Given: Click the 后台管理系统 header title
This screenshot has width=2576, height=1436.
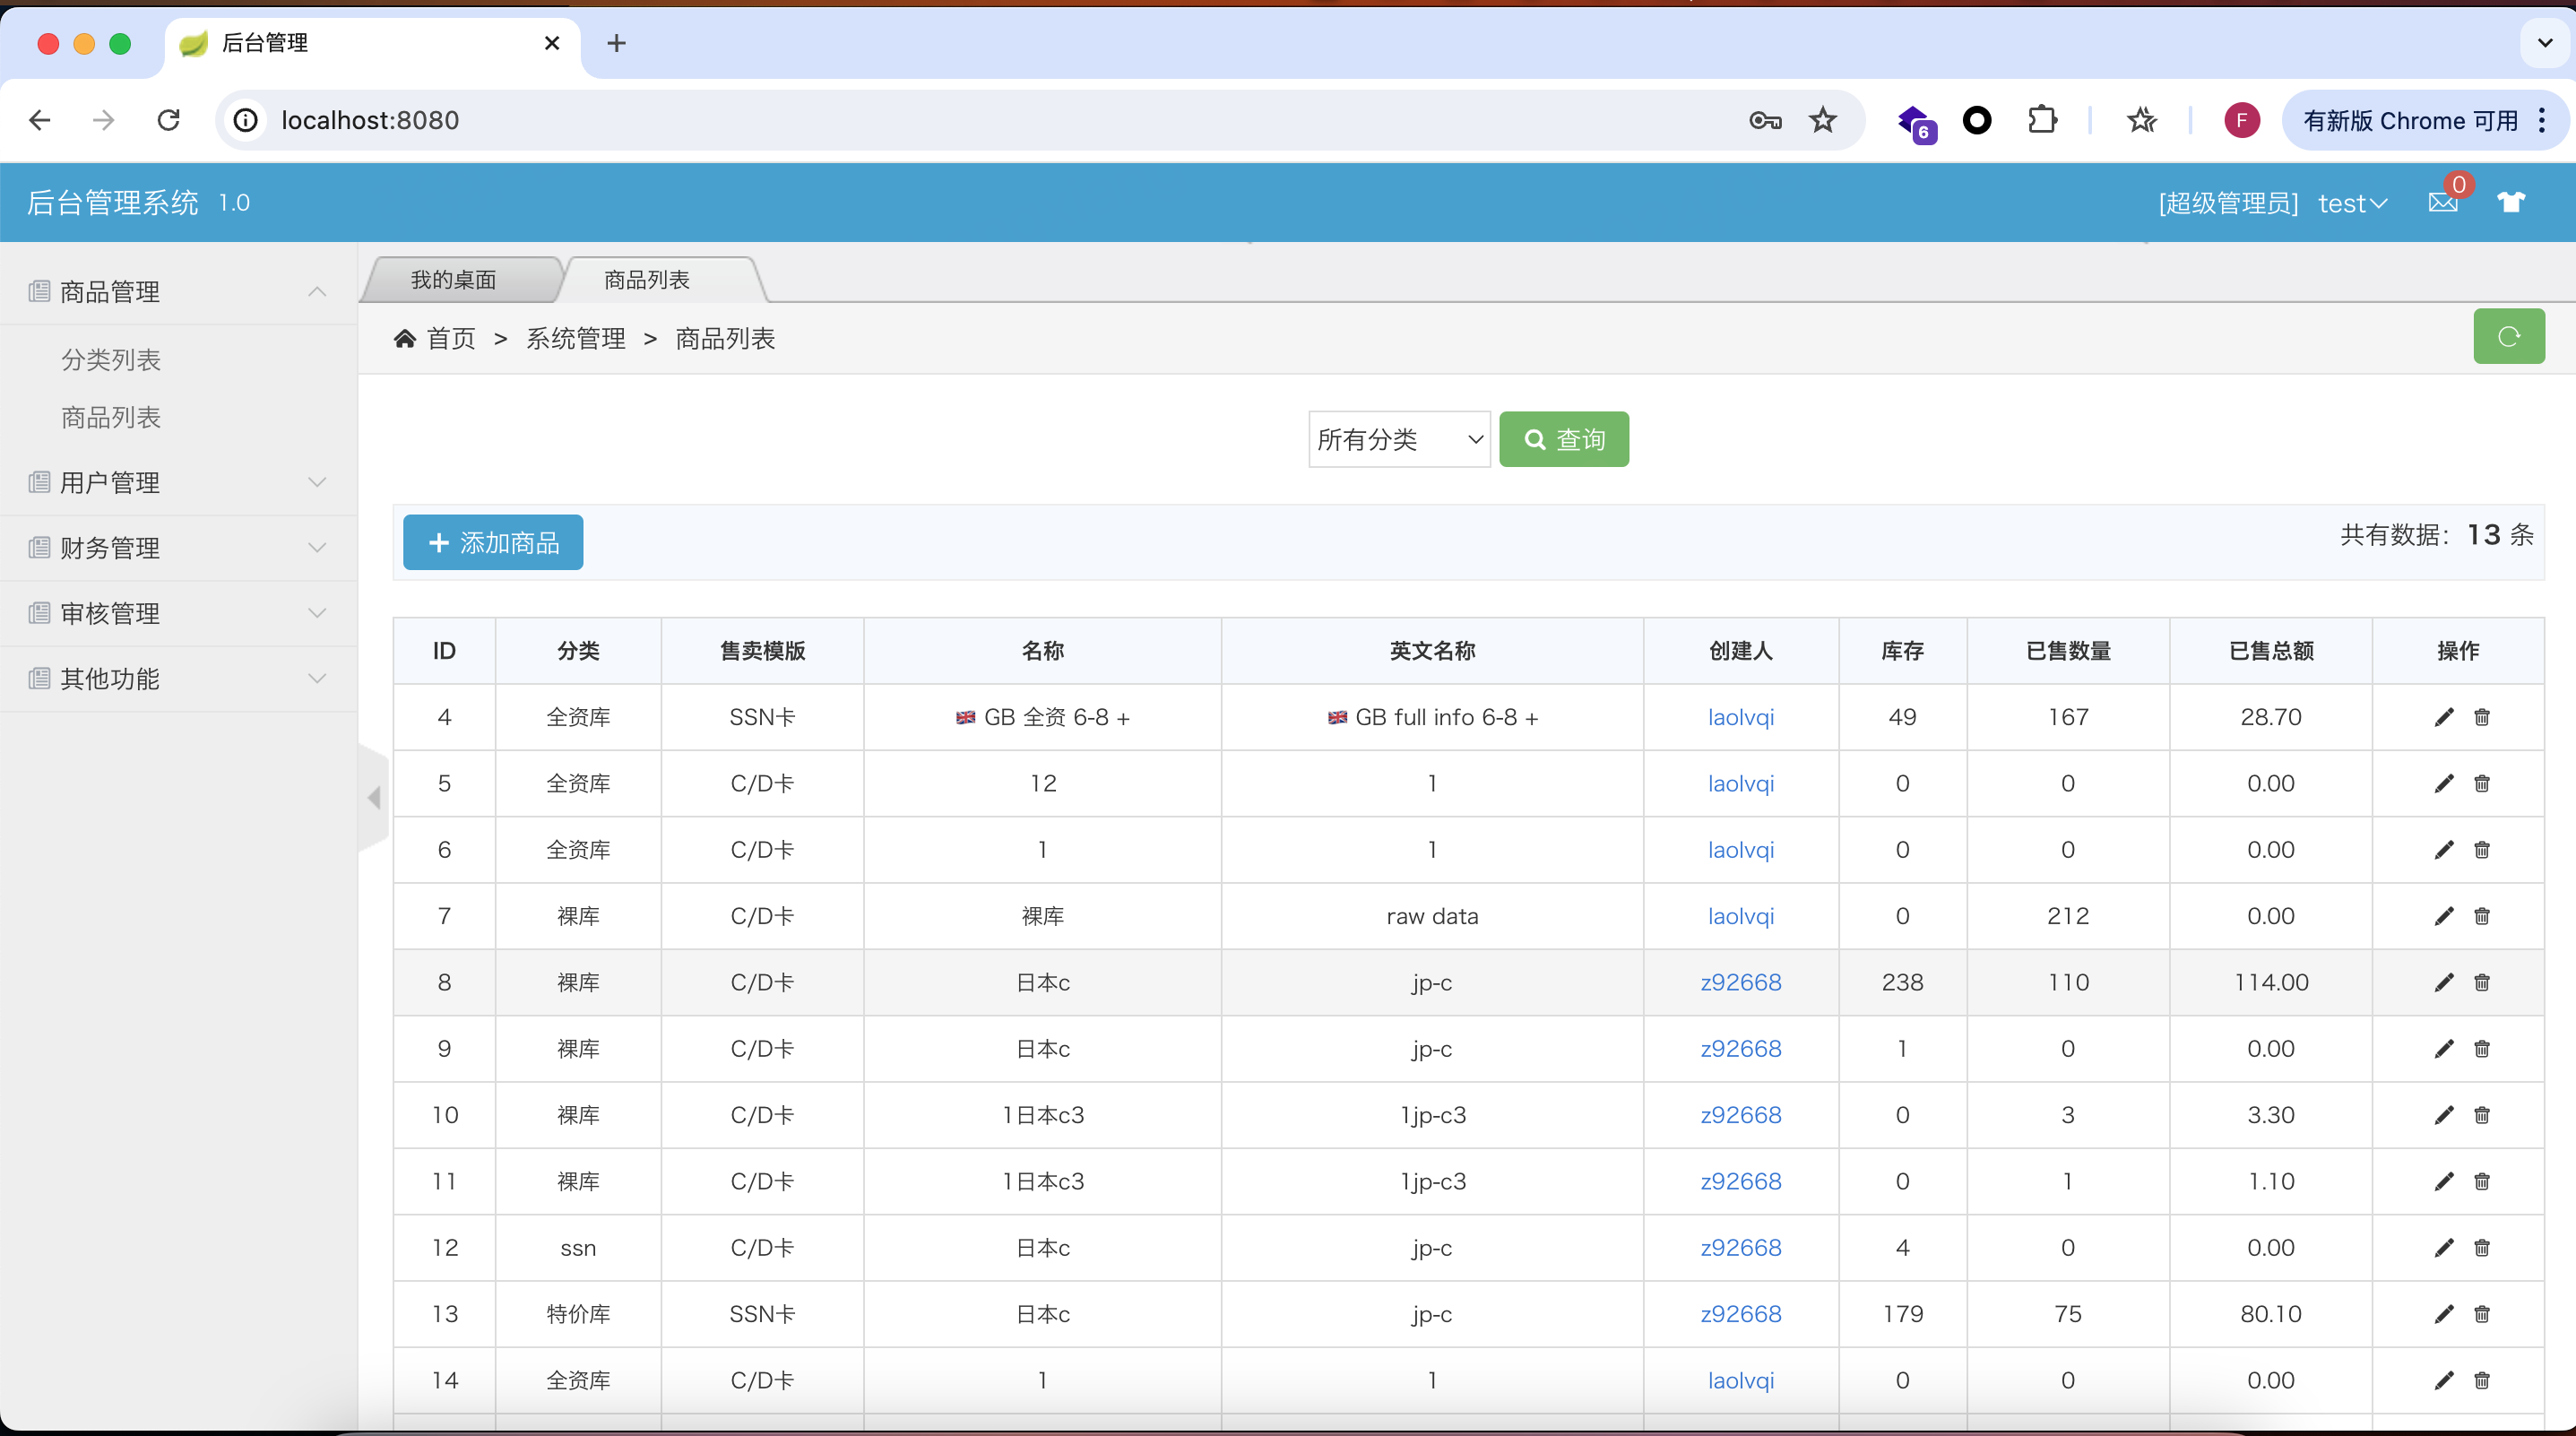Looking at the screenshot, I should (113, 203).
